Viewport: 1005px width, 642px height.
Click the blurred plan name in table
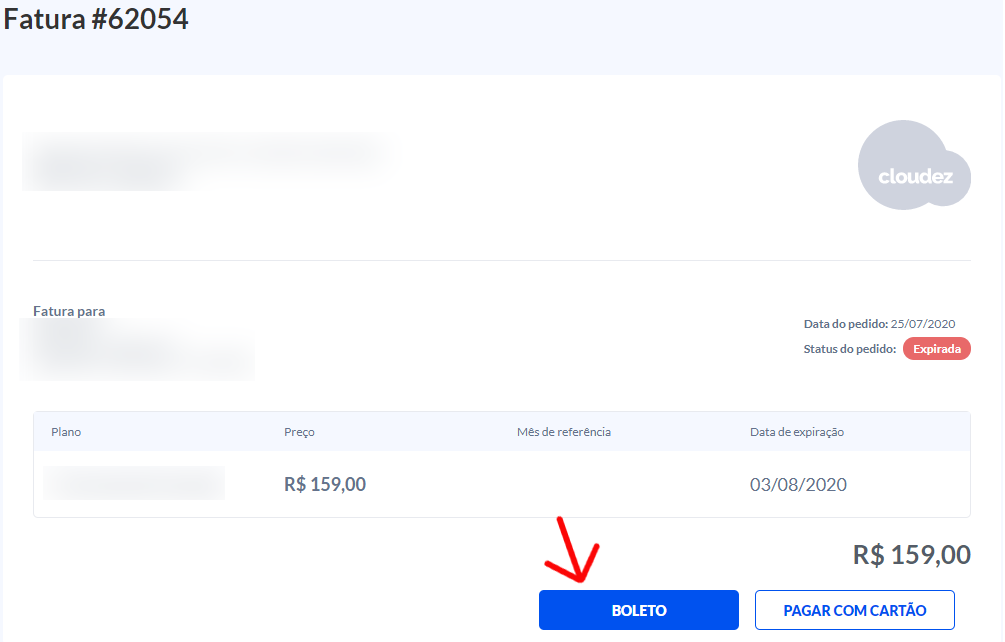tap(134, 483)
